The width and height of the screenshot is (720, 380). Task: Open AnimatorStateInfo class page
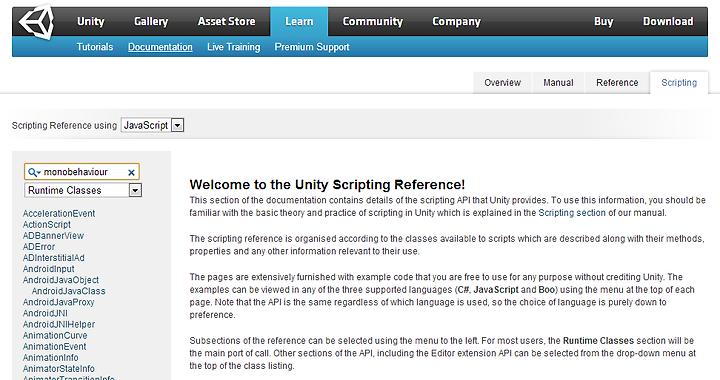click(x=58, y=369)
